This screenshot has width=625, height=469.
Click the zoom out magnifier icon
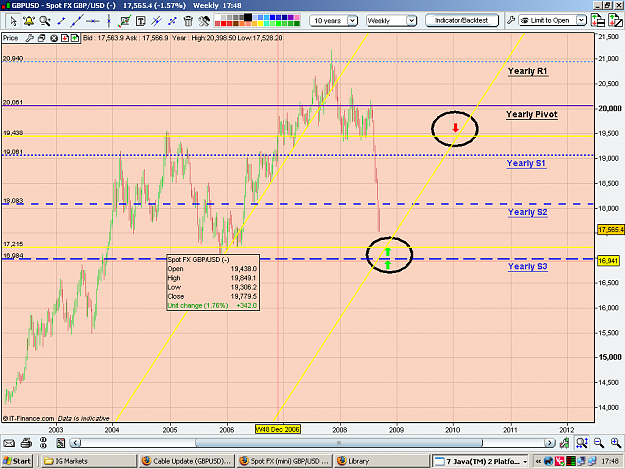[x=598, y=443]
